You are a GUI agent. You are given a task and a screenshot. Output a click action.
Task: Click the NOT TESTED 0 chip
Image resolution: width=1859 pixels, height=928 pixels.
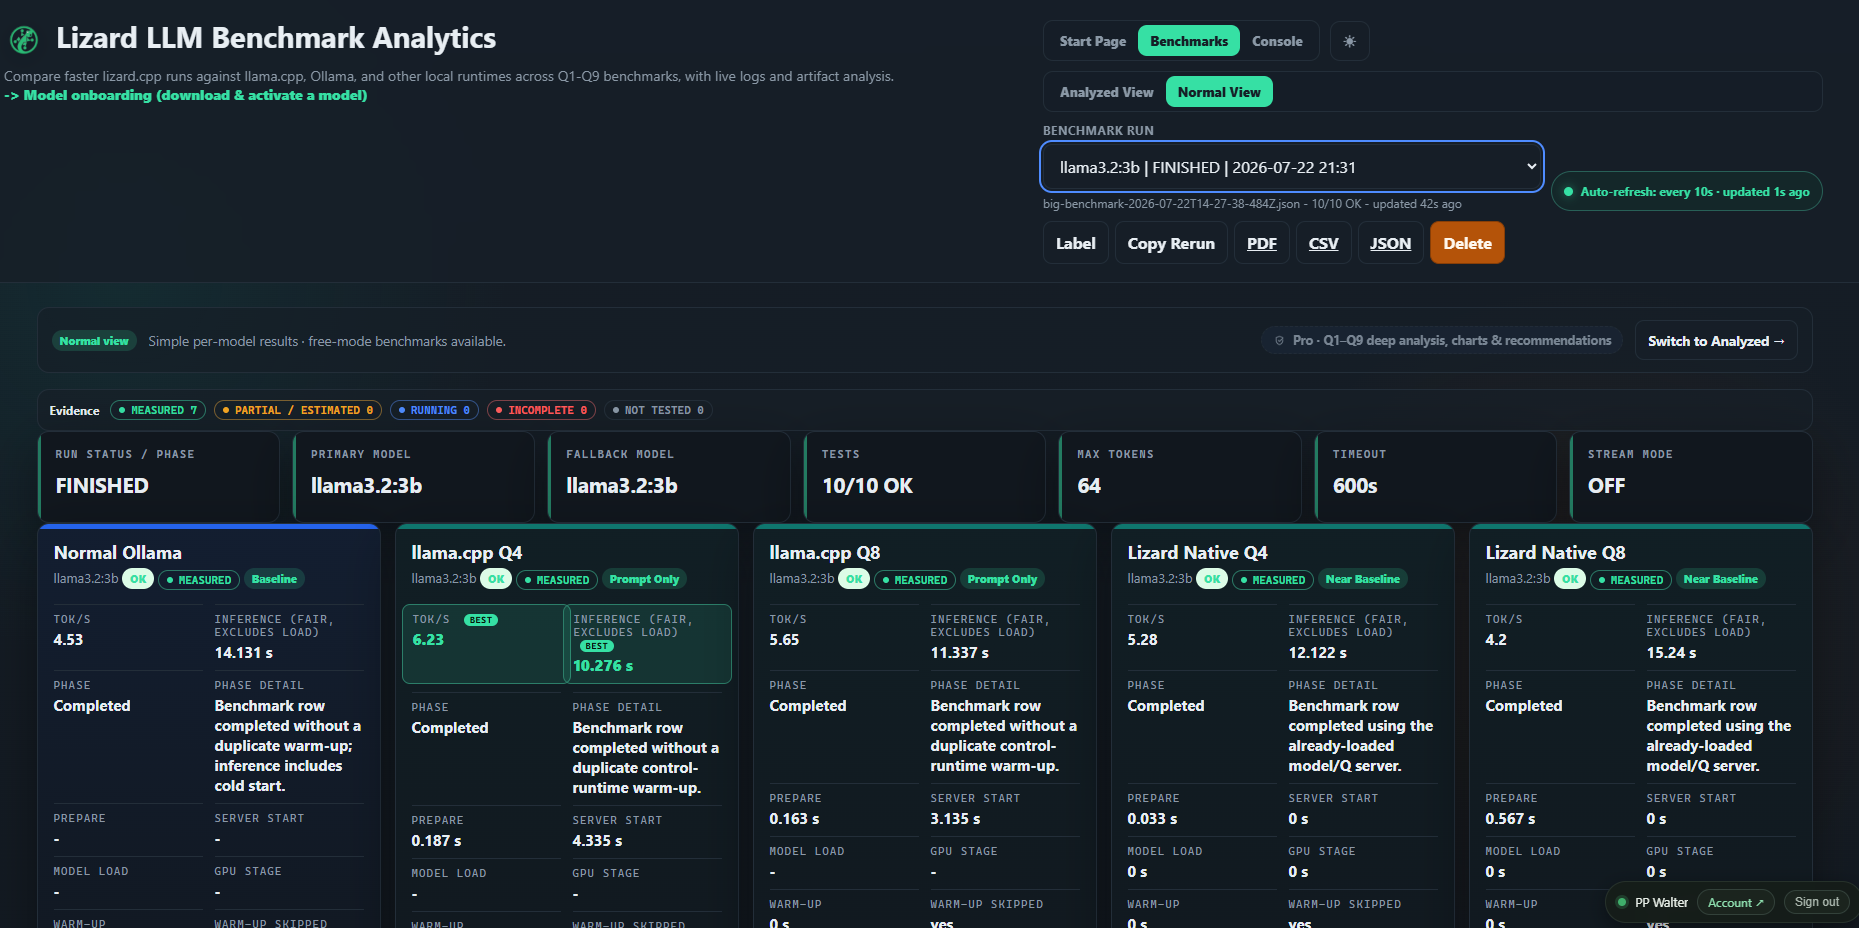pyautogui.click(x=658, y=410)
